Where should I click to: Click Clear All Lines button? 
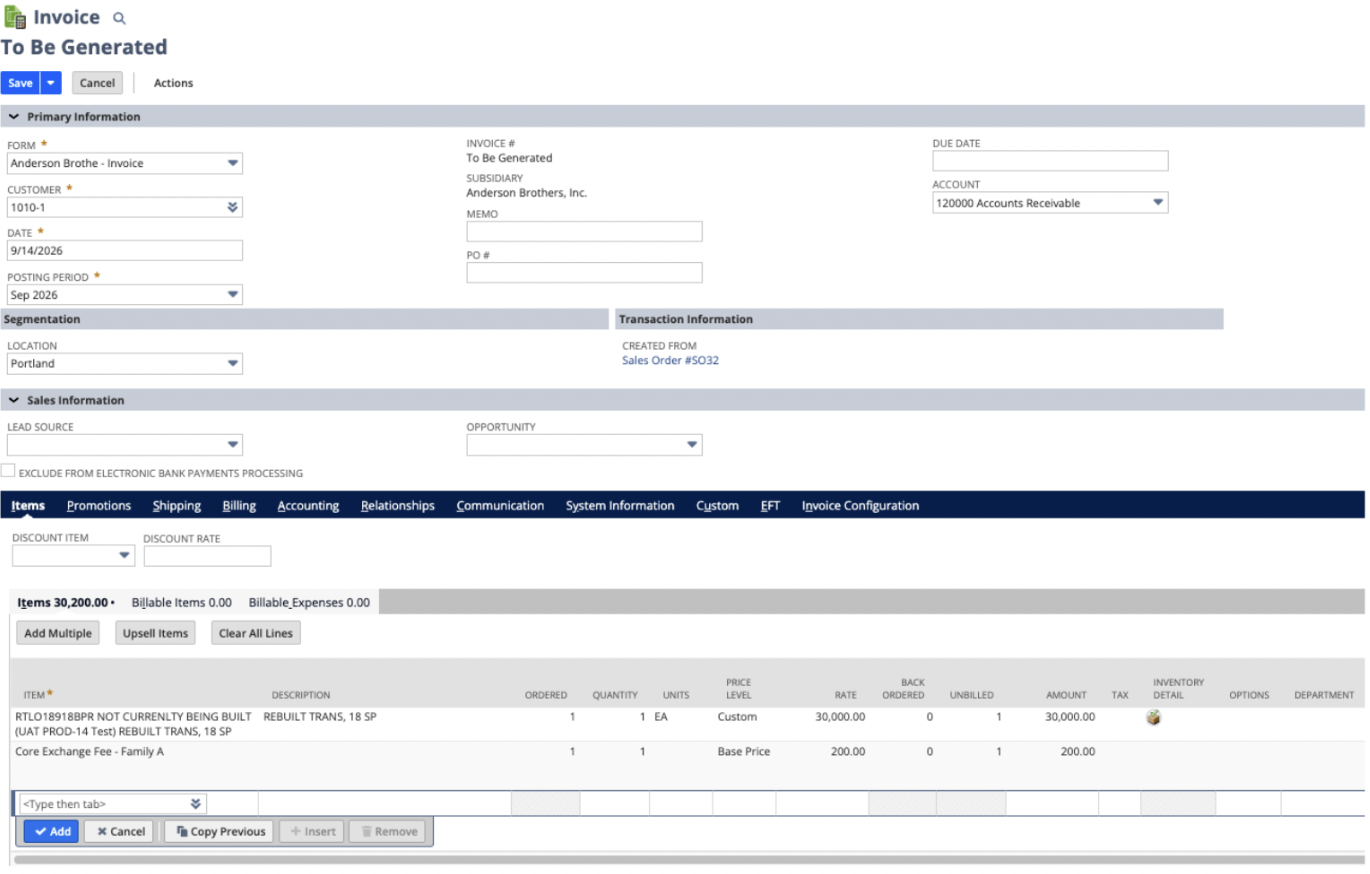click(256, 633)
